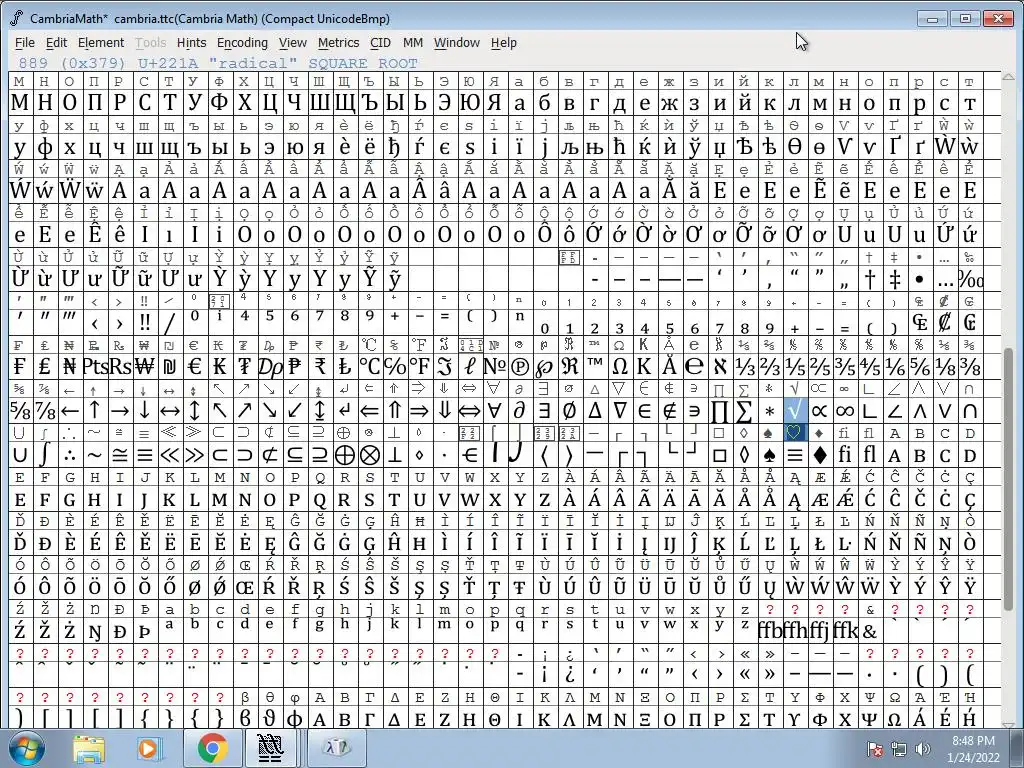
Task: Click the FontForge title bar app icon
Action: tap(16, 18)
